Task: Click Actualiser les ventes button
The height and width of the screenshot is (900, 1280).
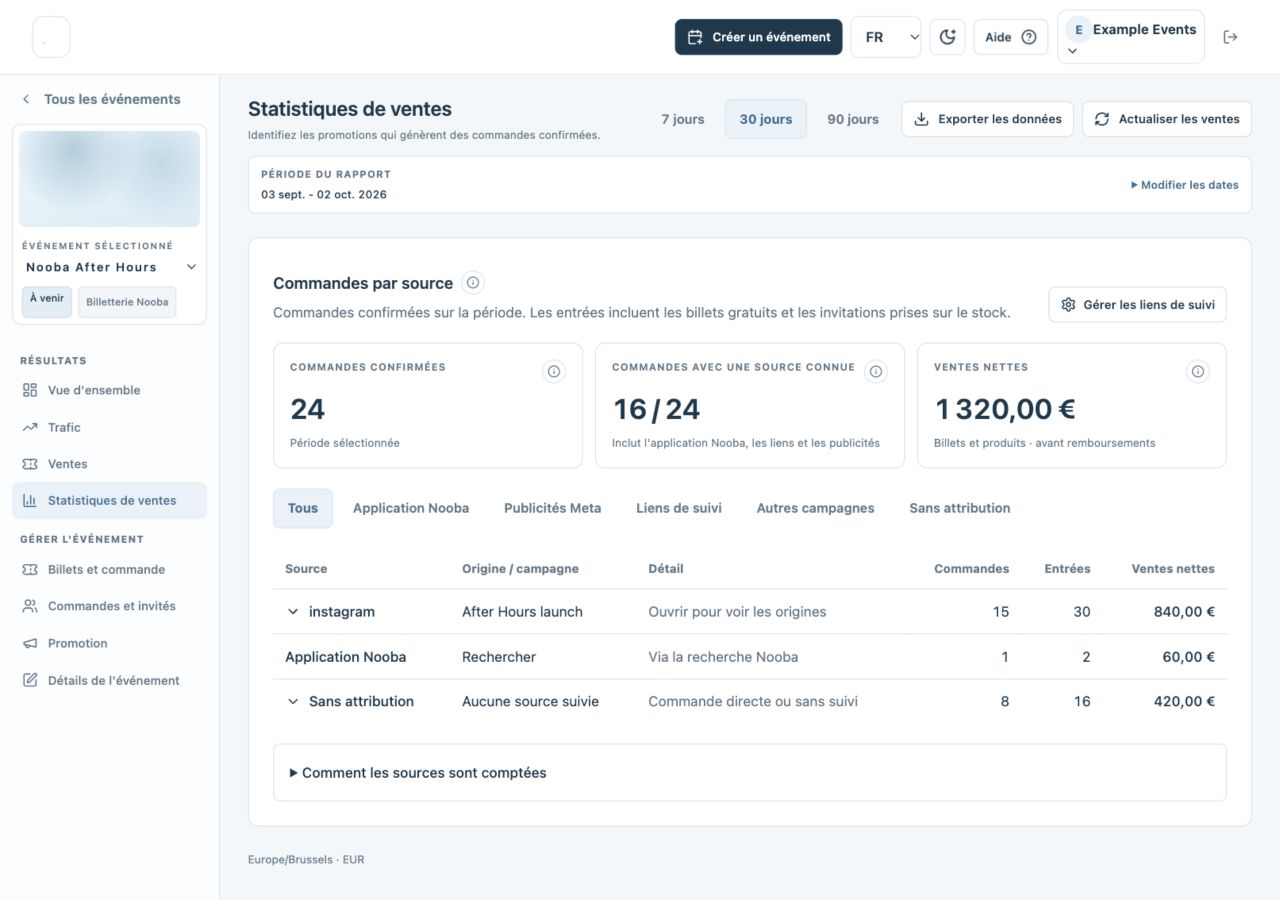Action: [1167, 119]
